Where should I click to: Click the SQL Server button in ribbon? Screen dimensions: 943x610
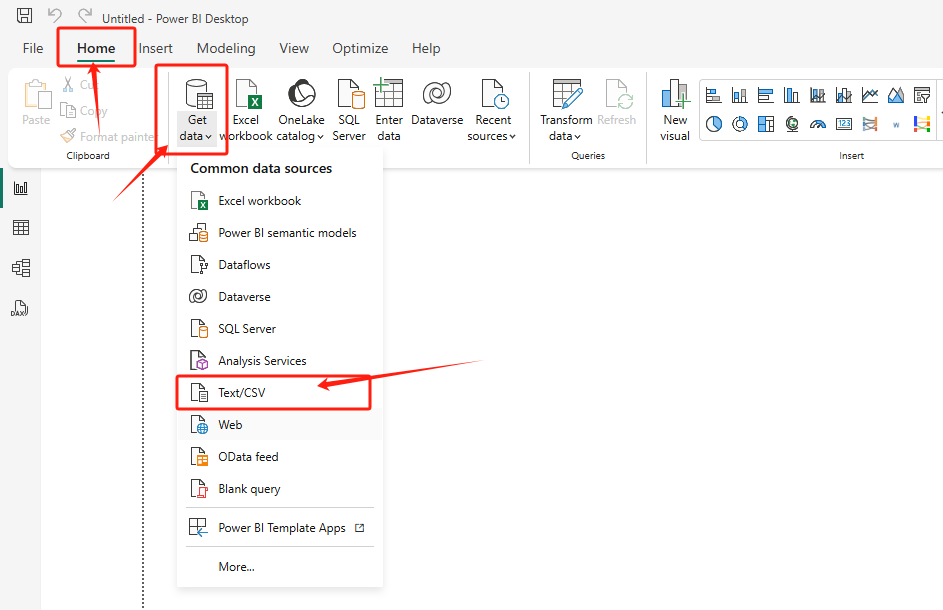[x=349, y=110]
